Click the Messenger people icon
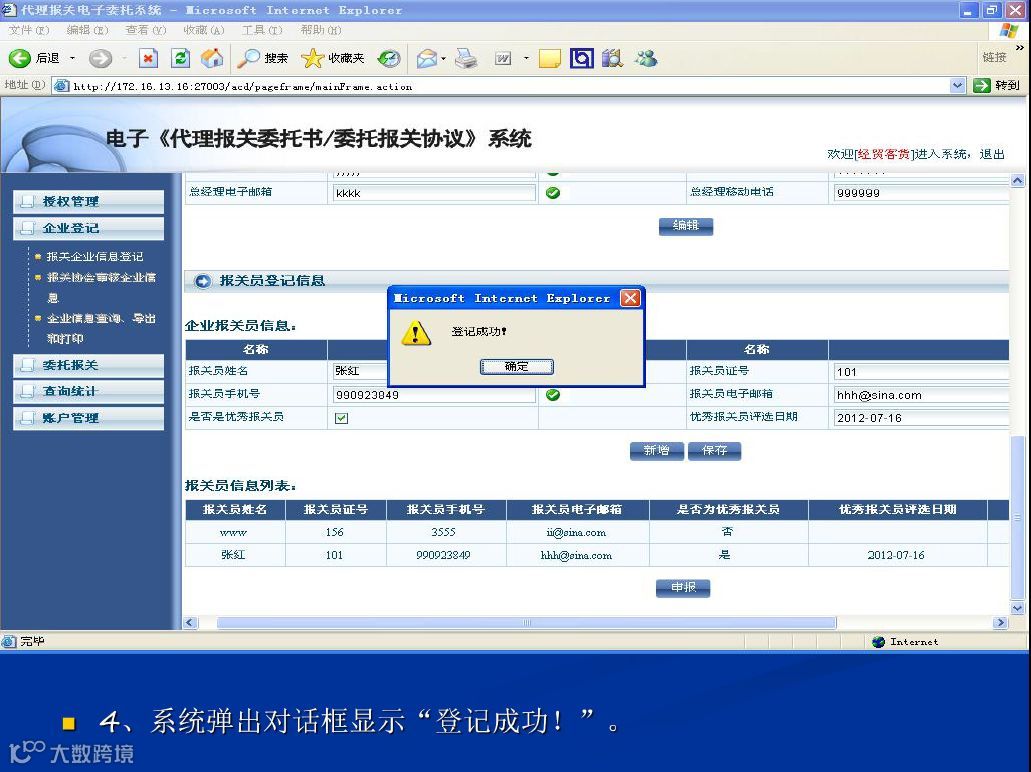The width and height of the screenshot is (1031, 772). tap(646, 59)
